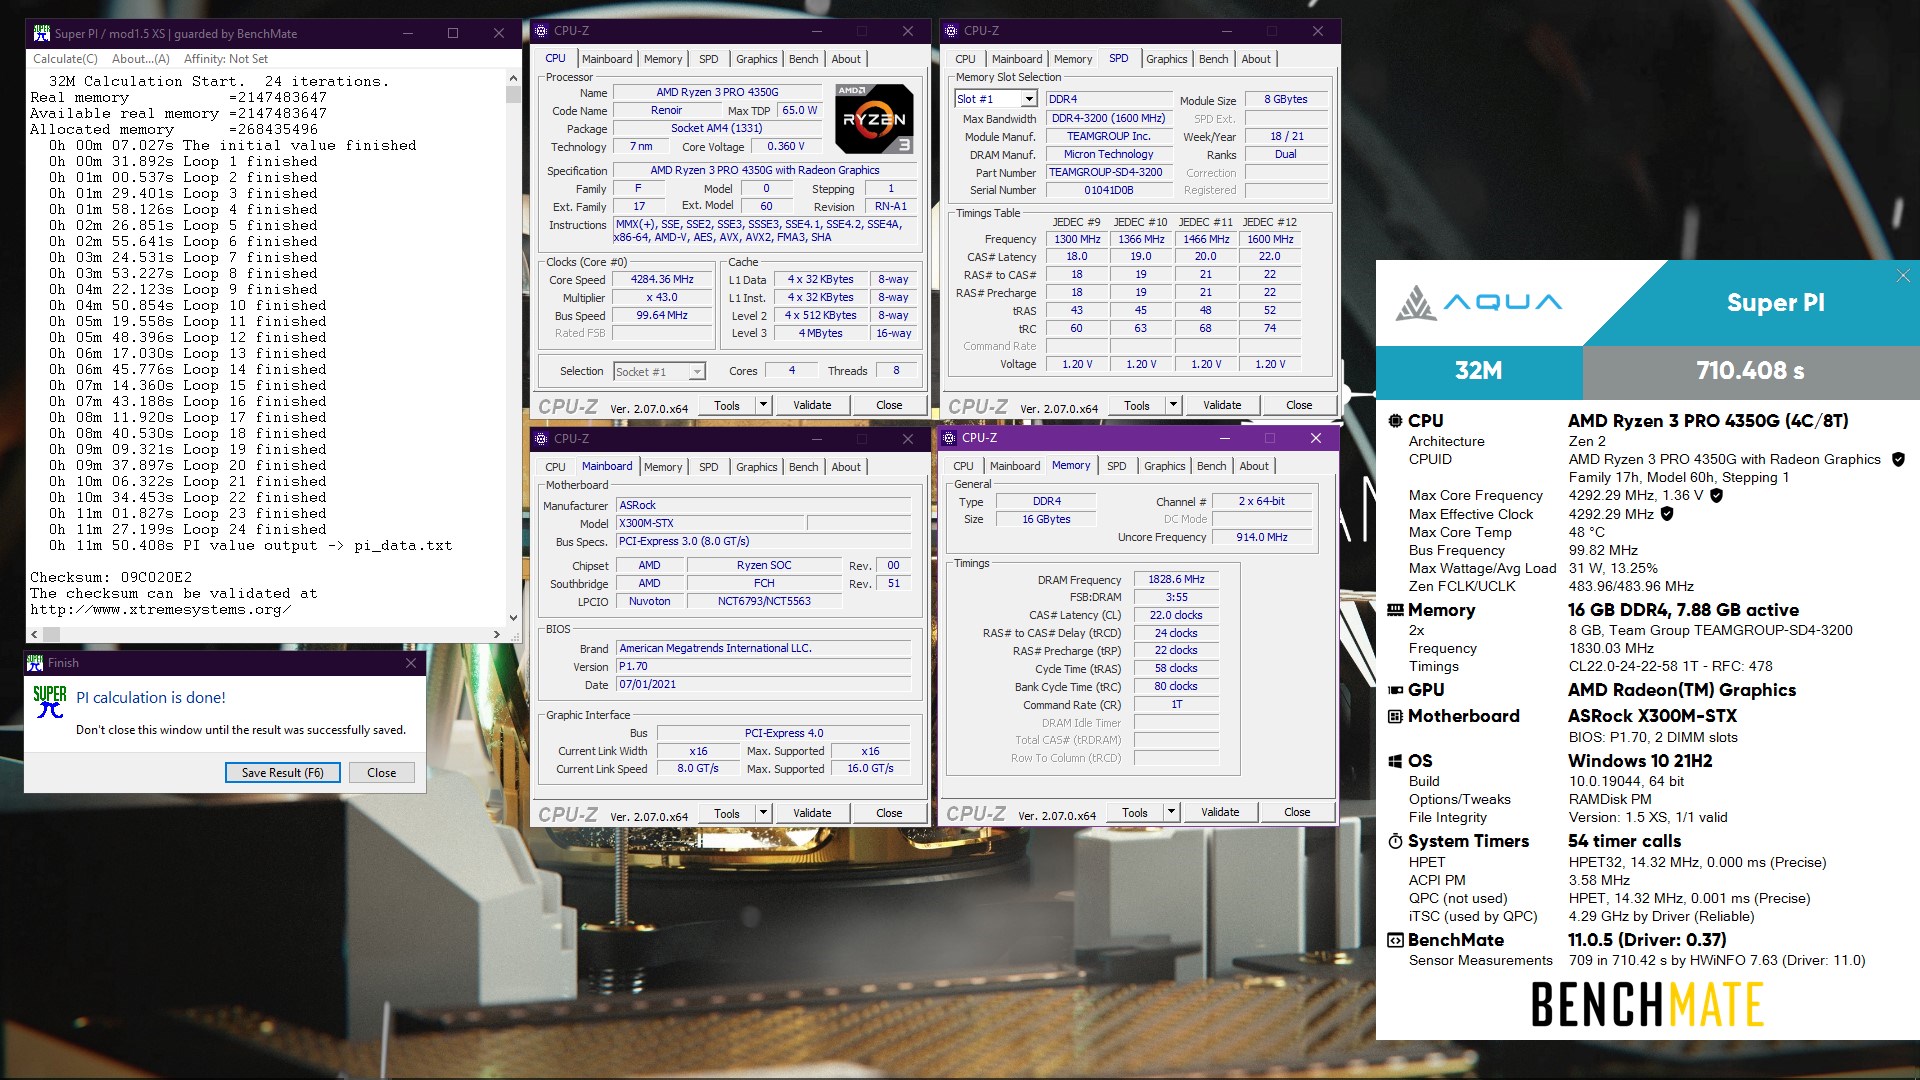
Task: Close the Finish dialog with its X
Action: [x=410, y=663]
